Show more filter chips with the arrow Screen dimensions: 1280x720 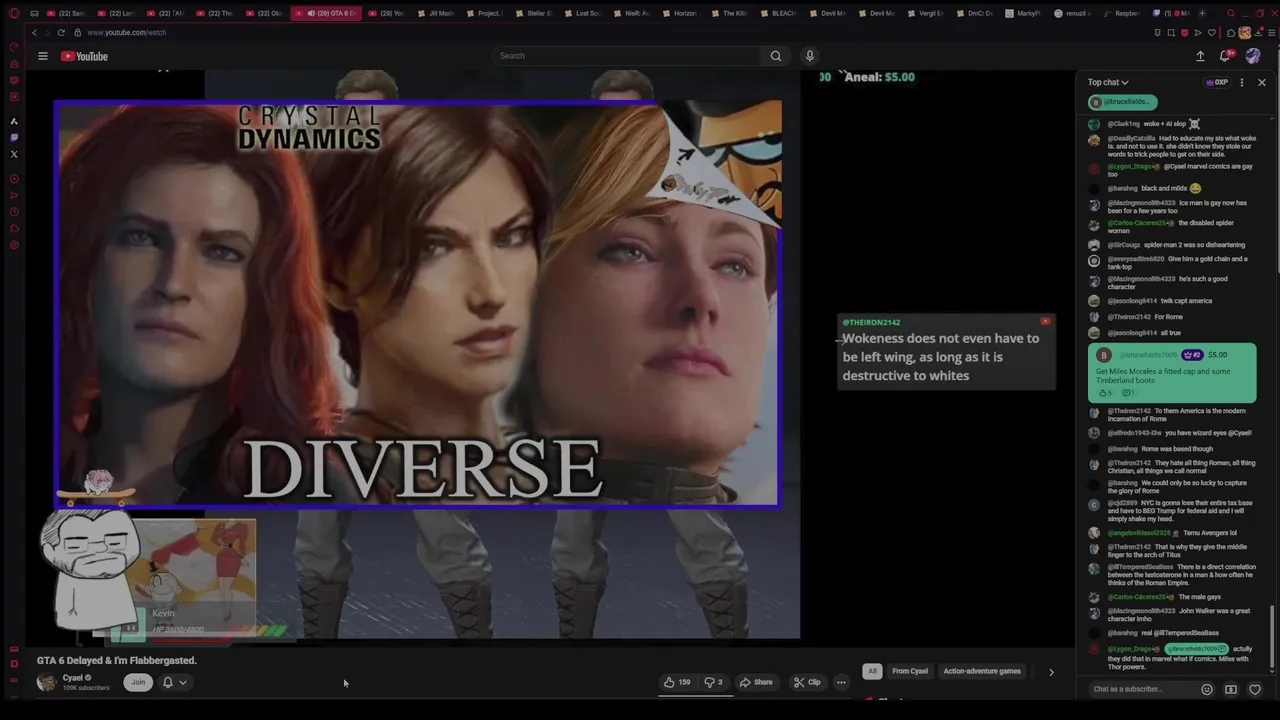[1051, 672]
